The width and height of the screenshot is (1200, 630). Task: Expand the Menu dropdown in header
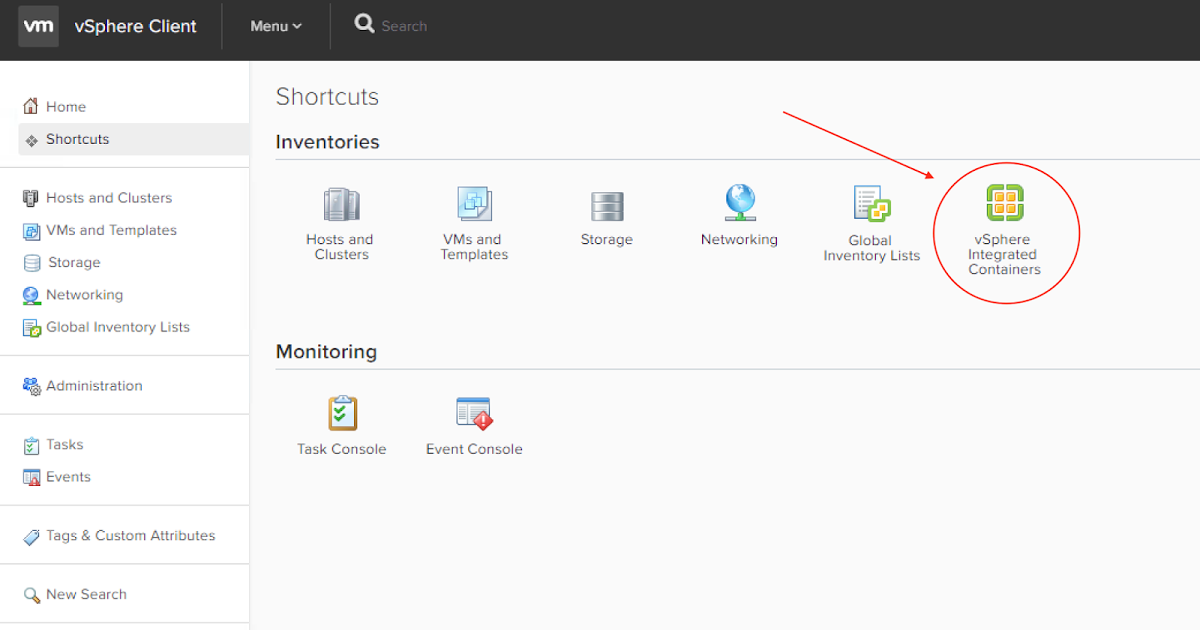click(276, 26)
